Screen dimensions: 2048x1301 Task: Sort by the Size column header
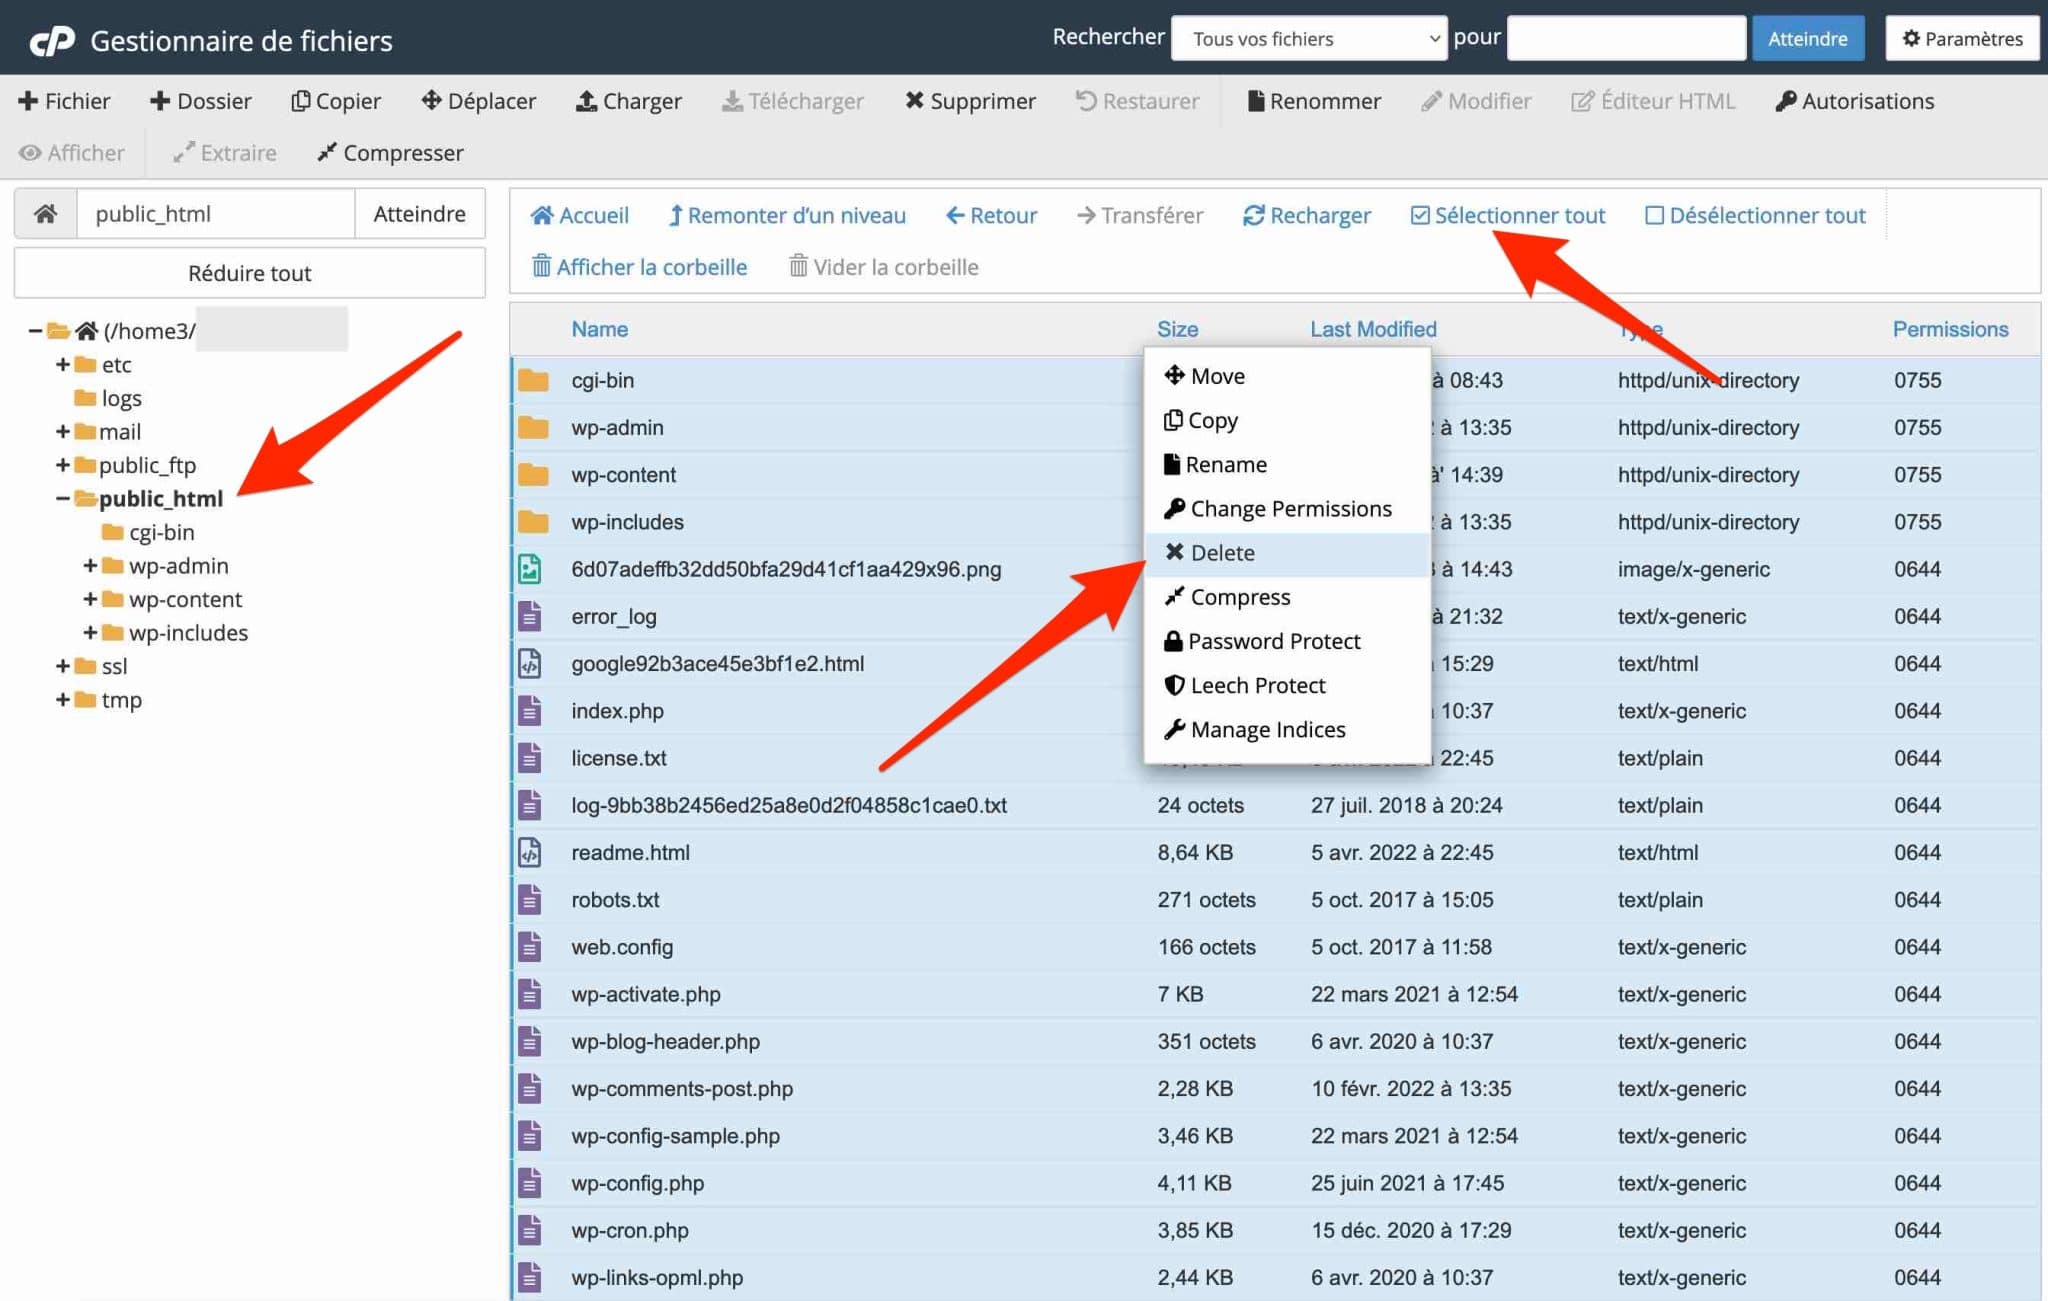[1178, 329]
